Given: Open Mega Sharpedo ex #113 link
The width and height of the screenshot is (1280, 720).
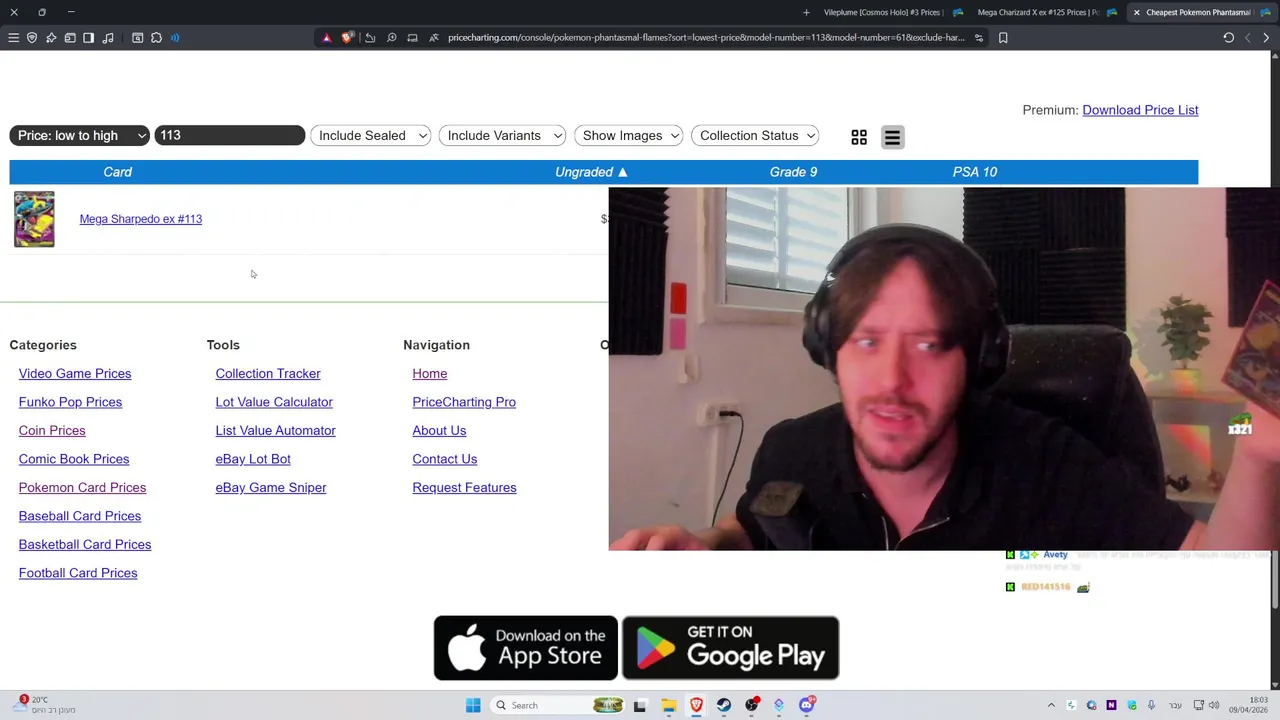Looking at the screenshot, I should click(x=141, y=219).
